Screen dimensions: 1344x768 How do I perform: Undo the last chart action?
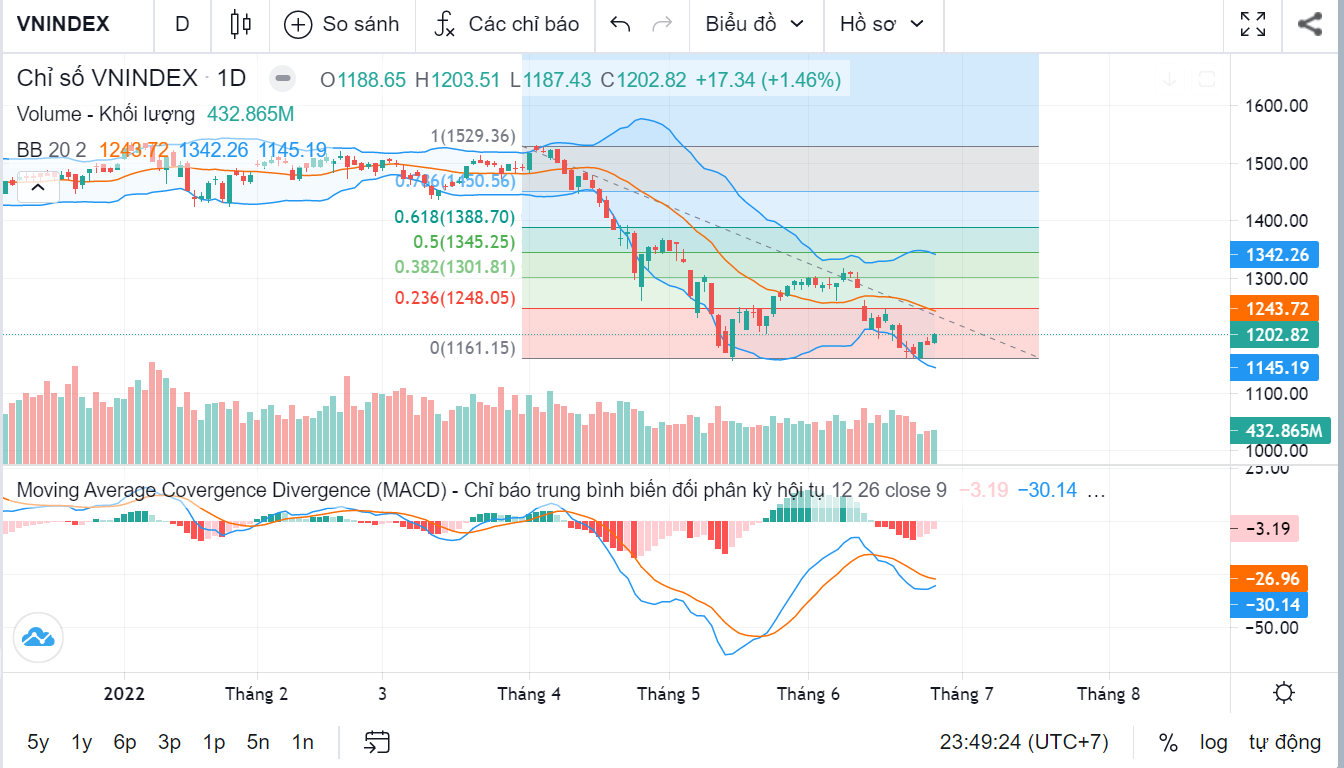click(620, 24)
